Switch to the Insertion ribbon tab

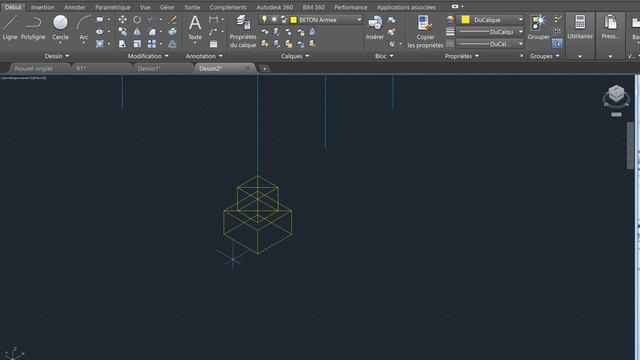point(42,7)
